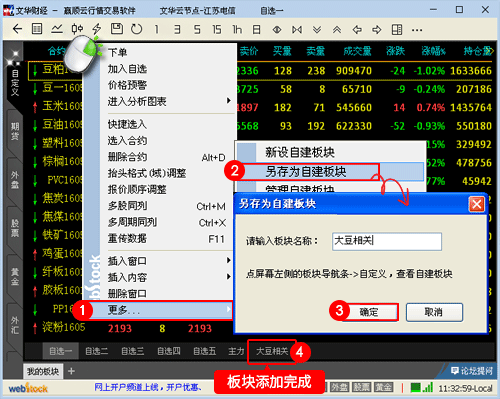Select the 3-minute period button
The image size is (500, 399).
pos(177,30)
